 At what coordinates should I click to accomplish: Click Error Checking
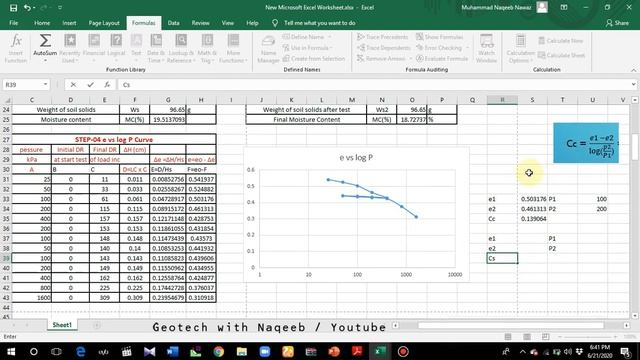coord(439,48)
